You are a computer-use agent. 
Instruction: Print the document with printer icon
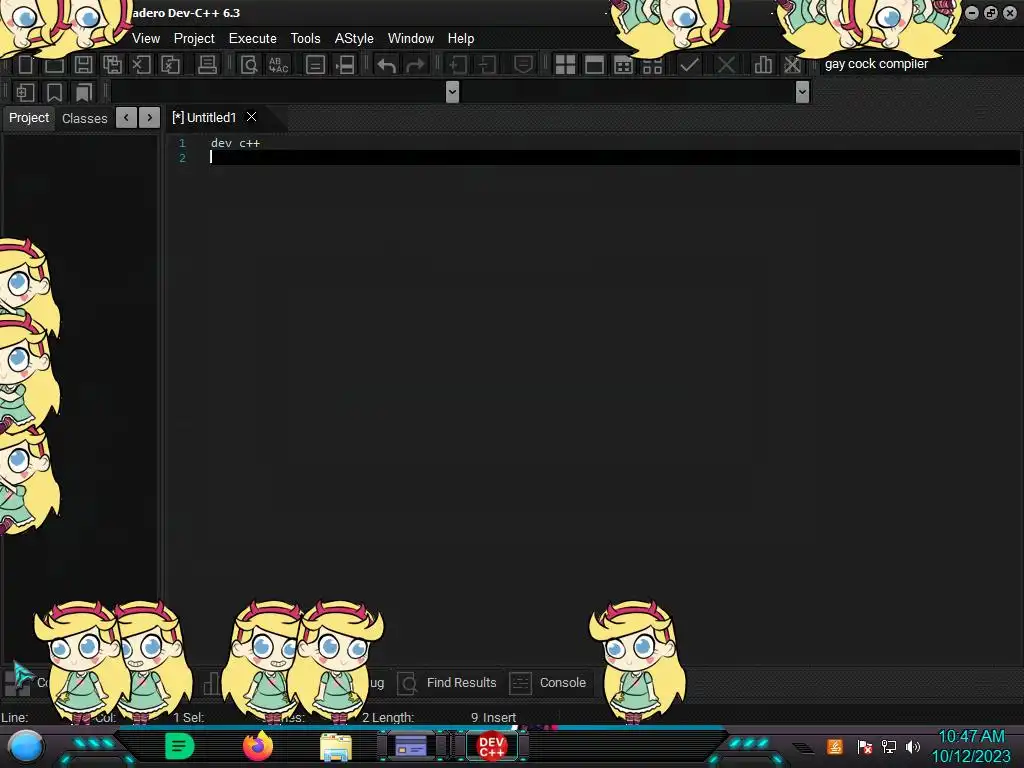coord(207,64)
